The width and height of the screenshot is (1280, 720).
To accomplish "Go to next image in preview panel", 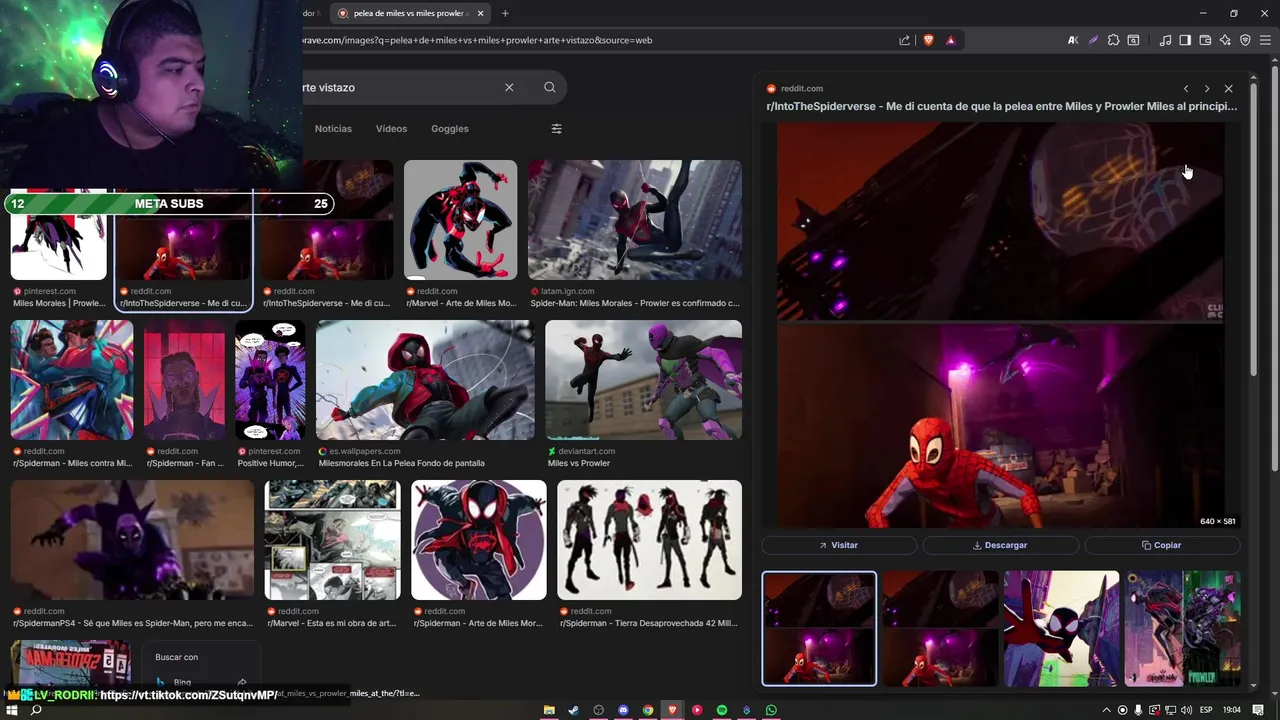I will click(1207, 89).
